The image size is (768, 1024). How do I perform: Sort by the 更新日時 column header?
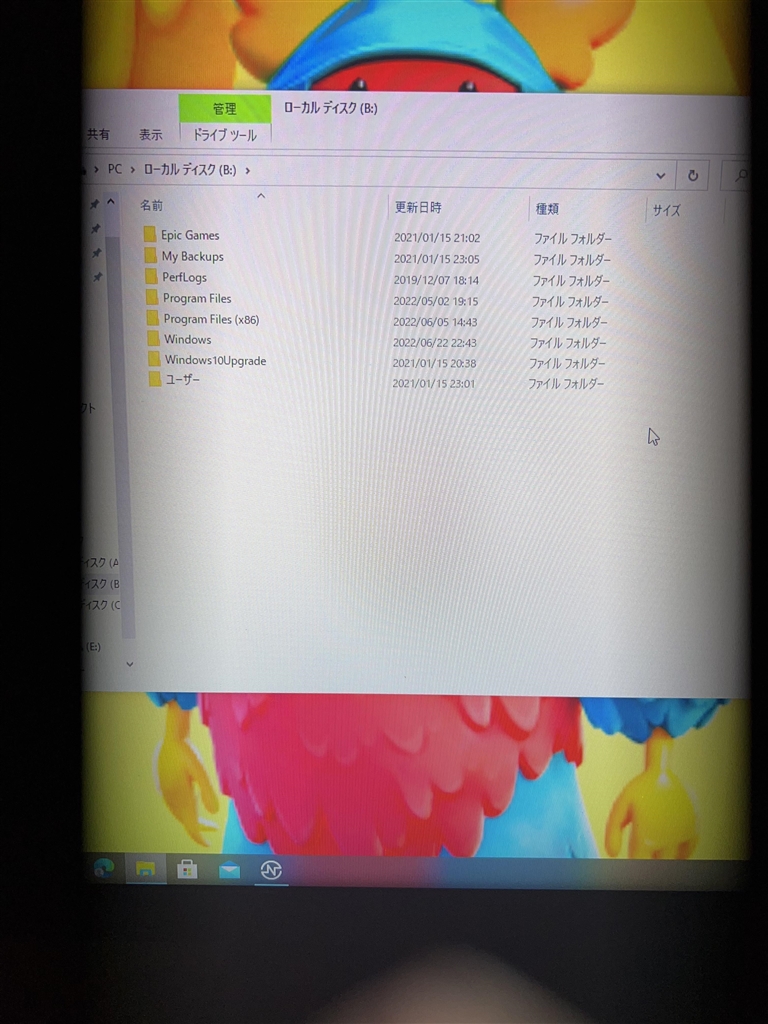[x=418, y=208]
